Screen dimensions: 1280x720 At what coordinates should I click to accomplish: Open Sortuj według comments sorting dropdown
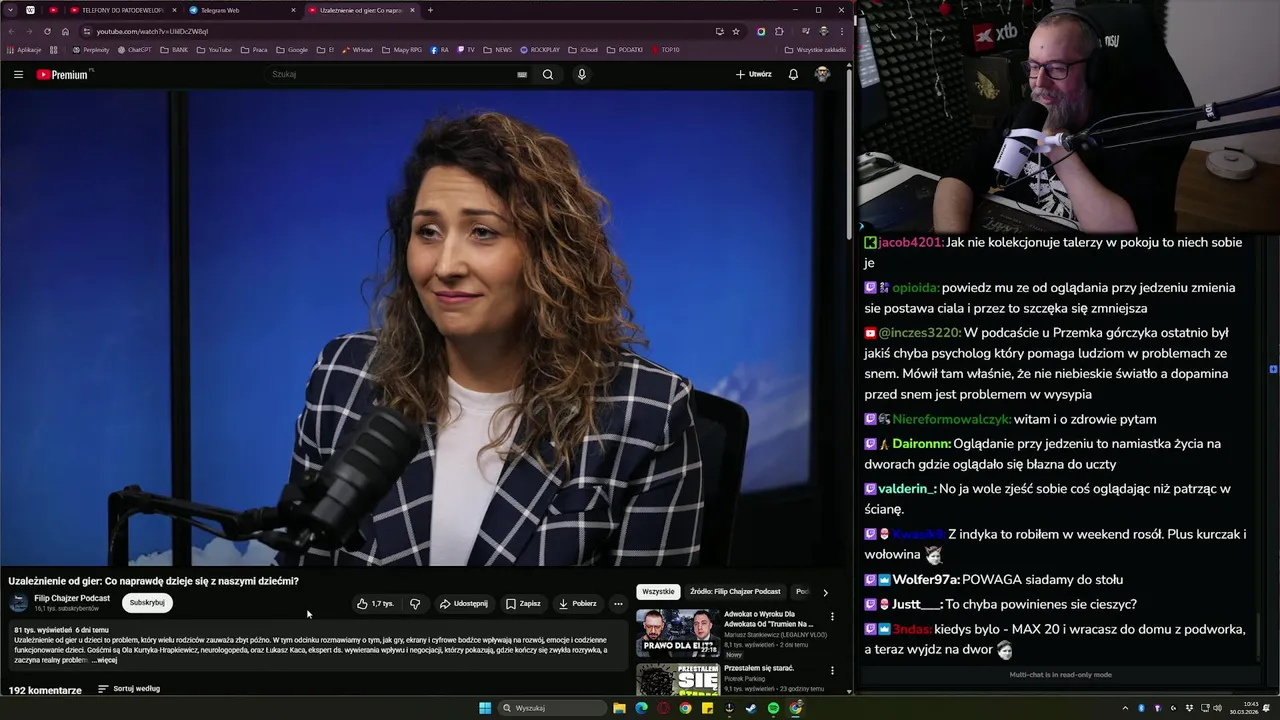pyautogui.click(x=129, y=689)
